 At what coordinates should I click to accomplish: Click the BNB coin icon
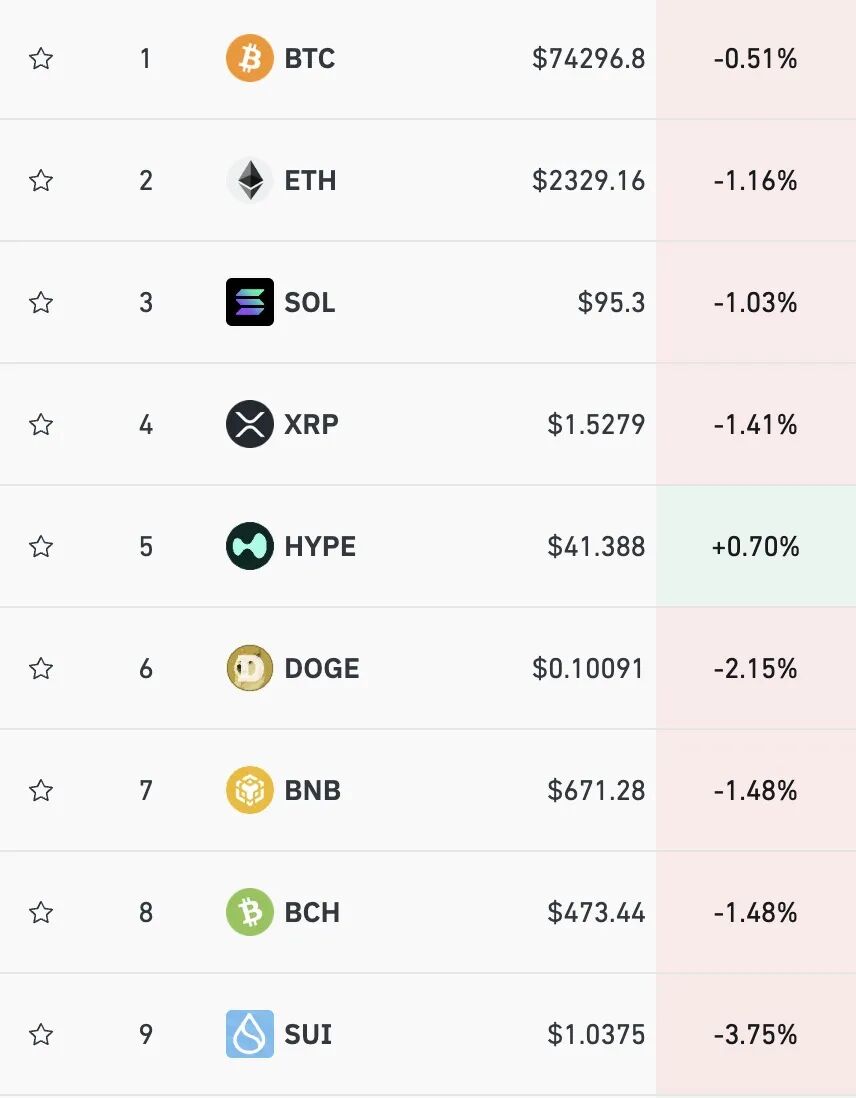click(x=250, y=790)
